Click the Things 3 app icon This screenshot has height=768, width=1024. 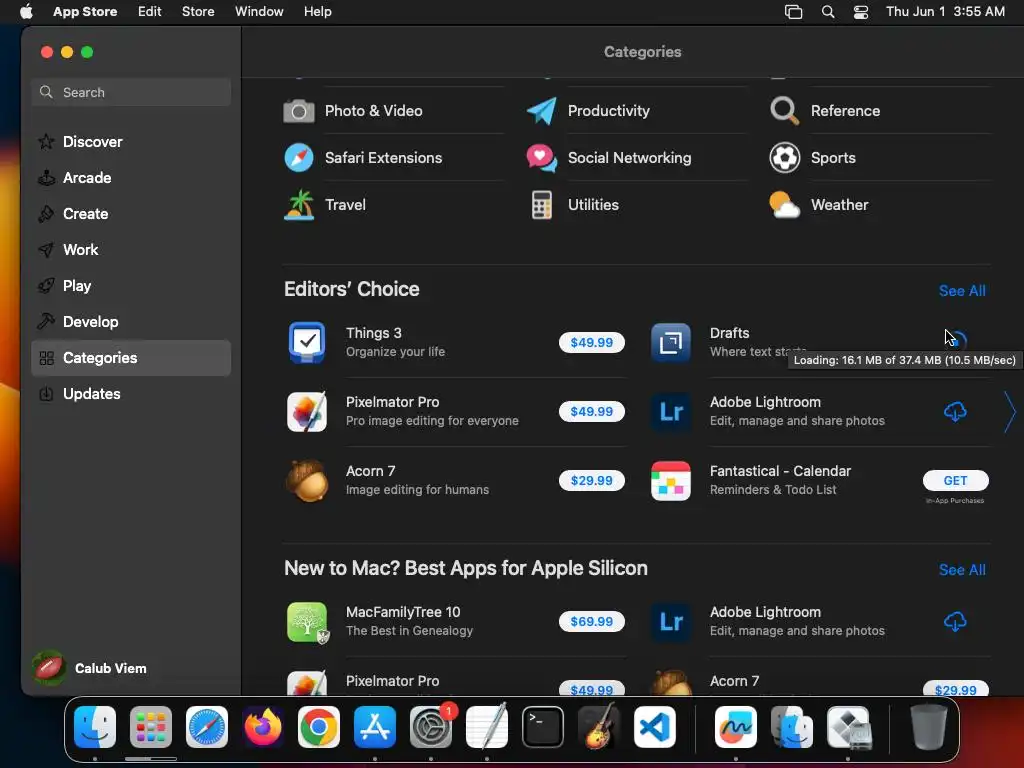pyautogui.click(x=307, y=342)
